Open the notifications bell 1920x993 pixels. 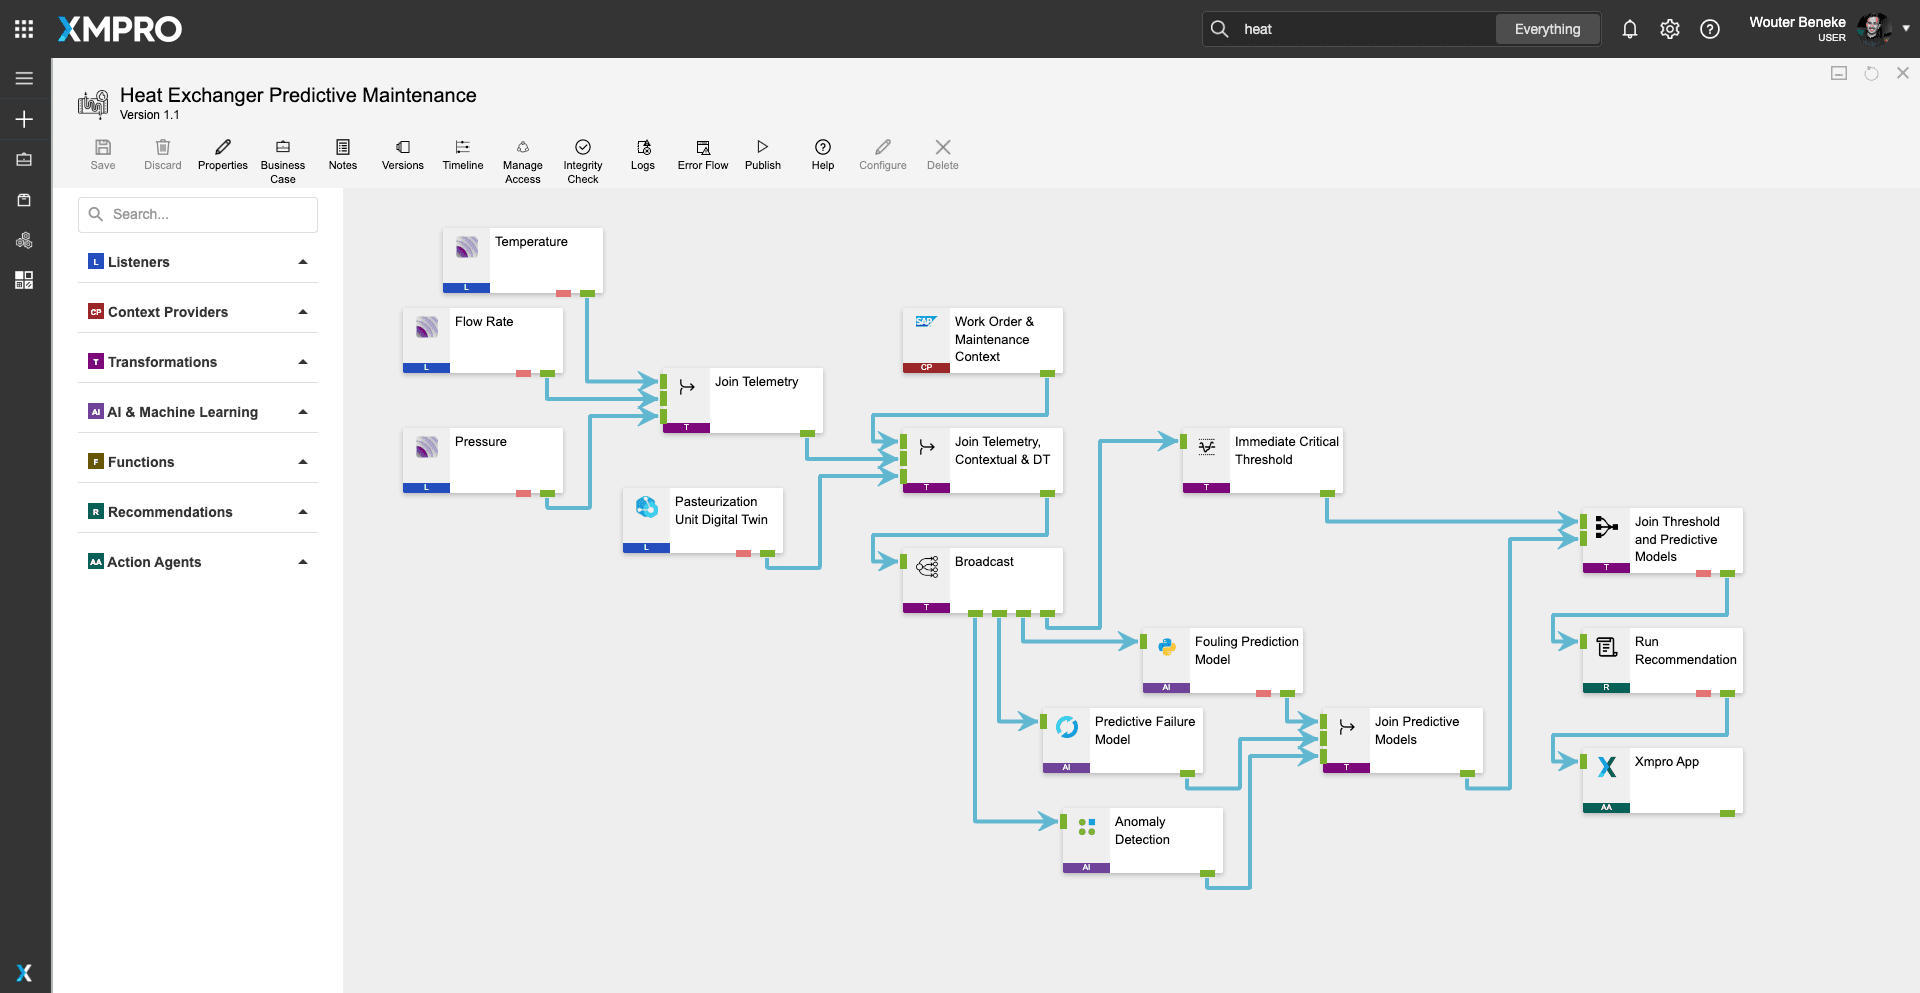1629,29
